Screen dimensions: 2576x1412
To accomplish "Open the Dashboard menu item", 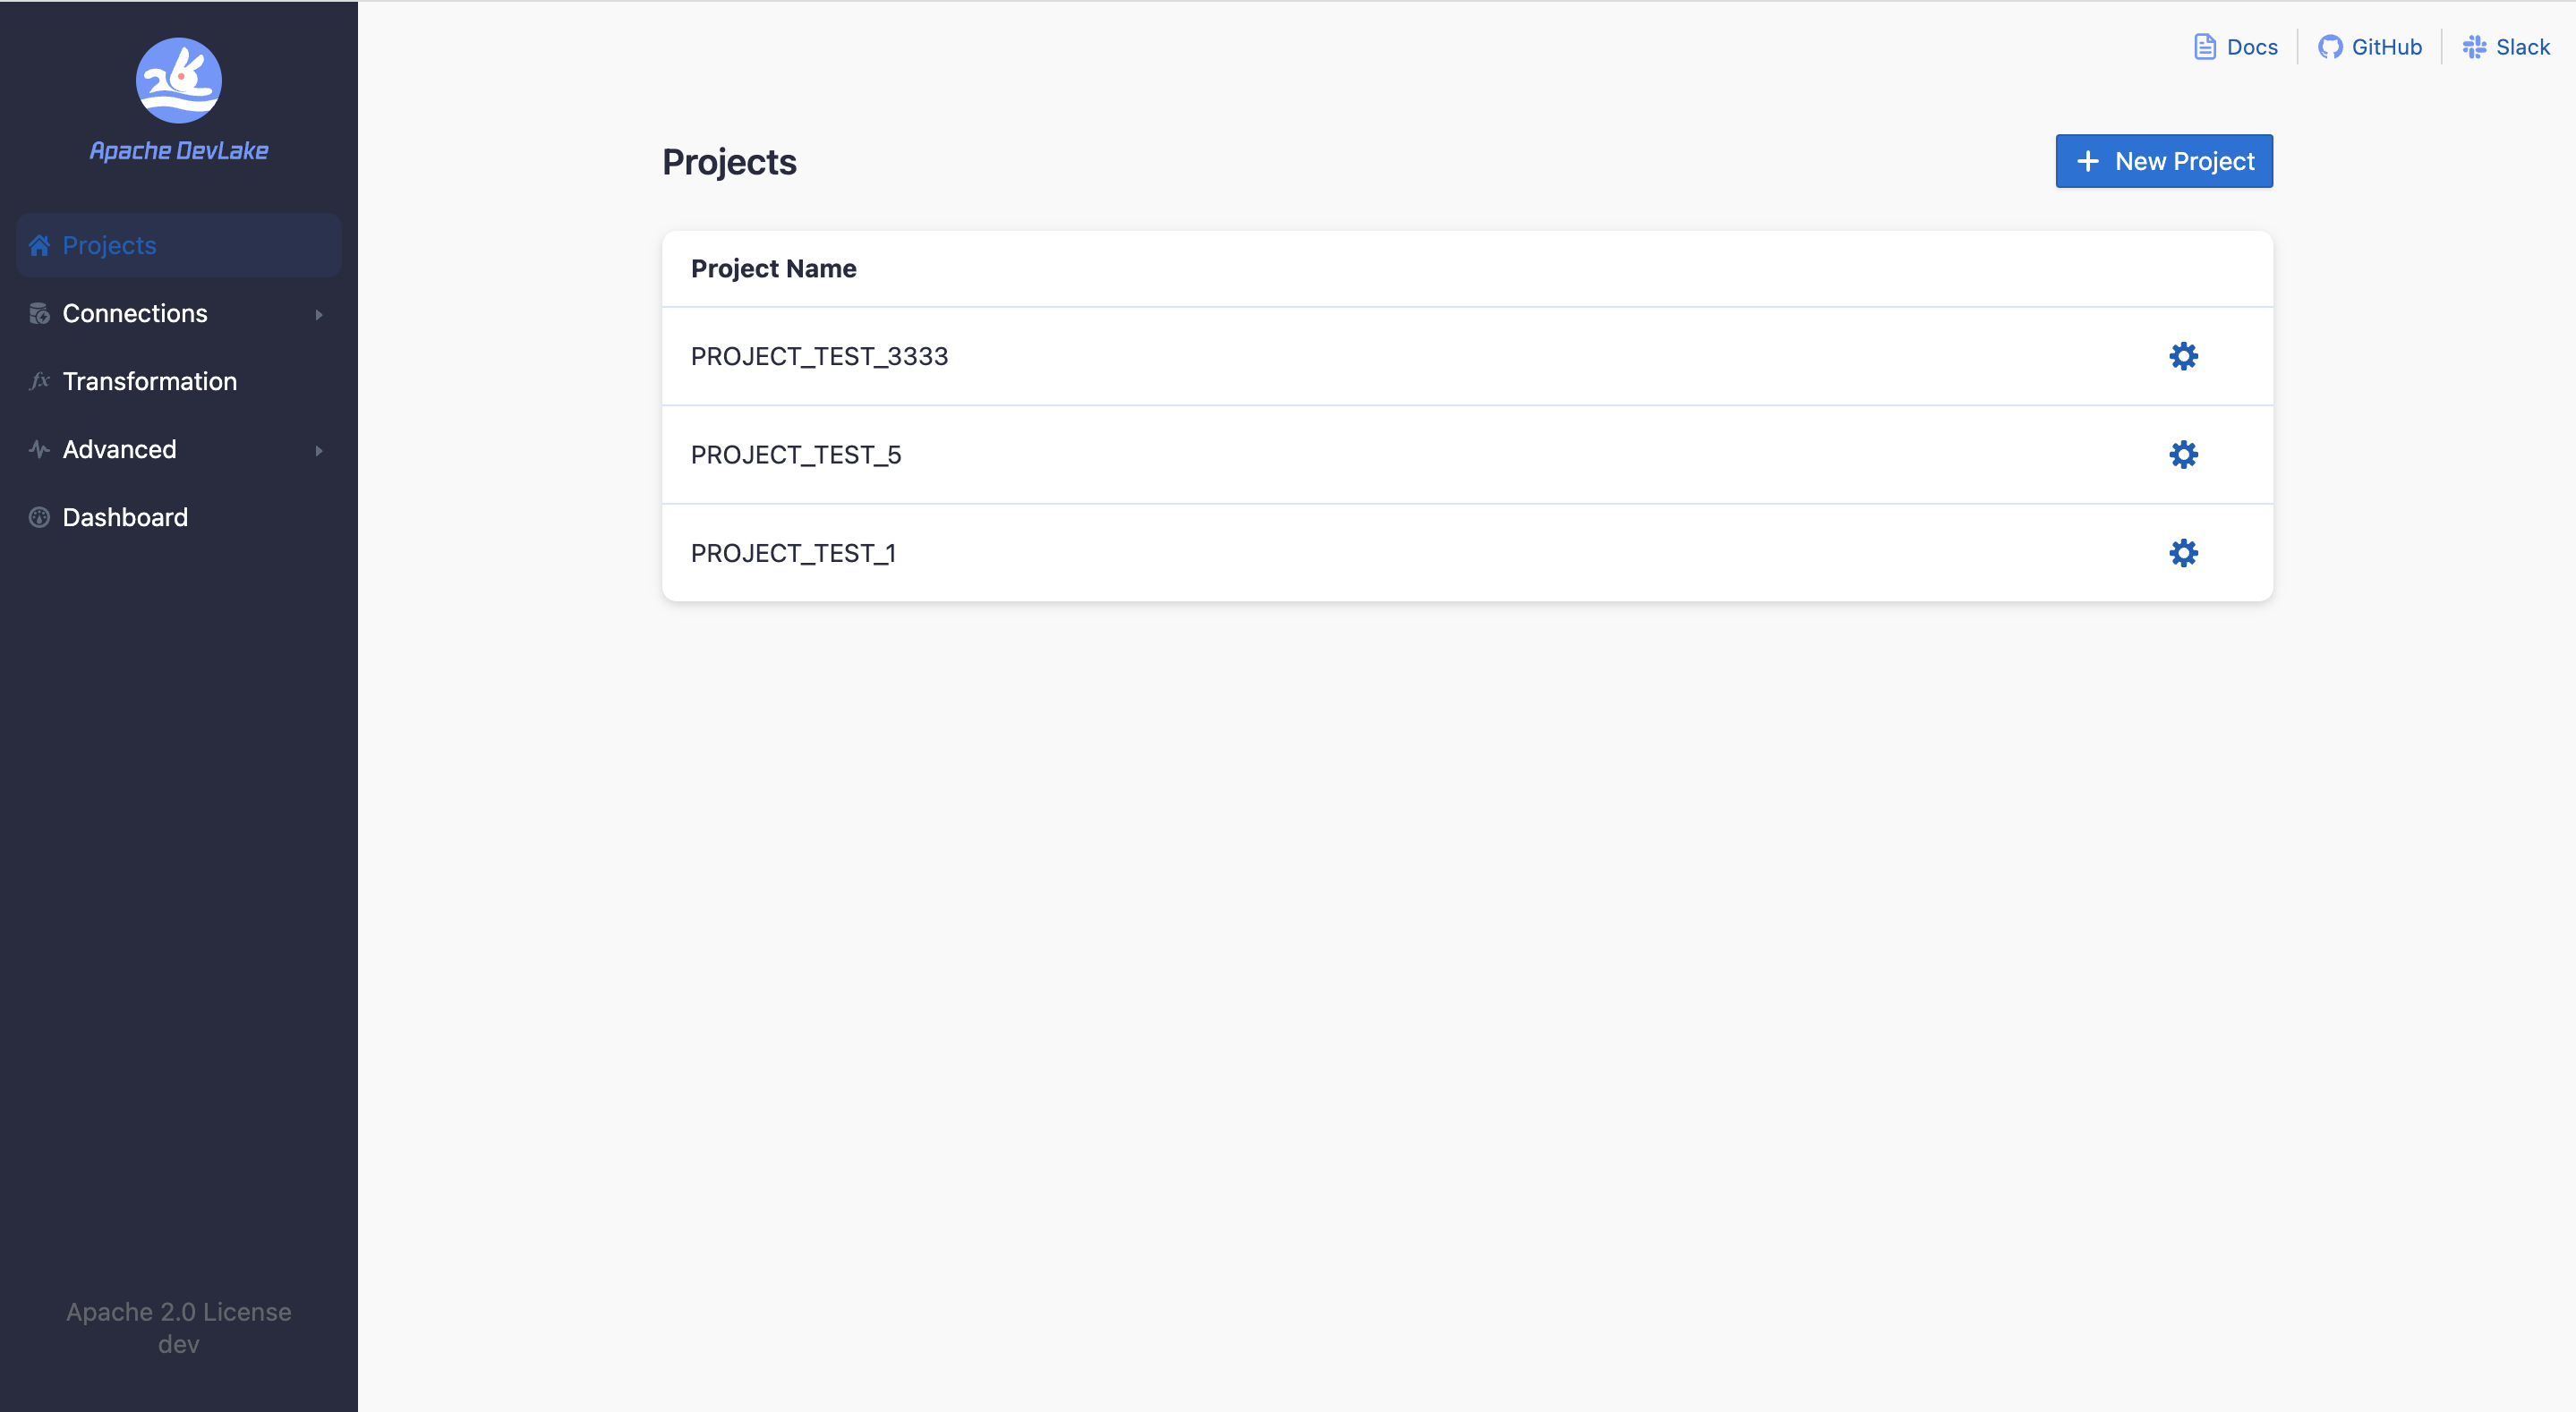I will tap(125, 517).
